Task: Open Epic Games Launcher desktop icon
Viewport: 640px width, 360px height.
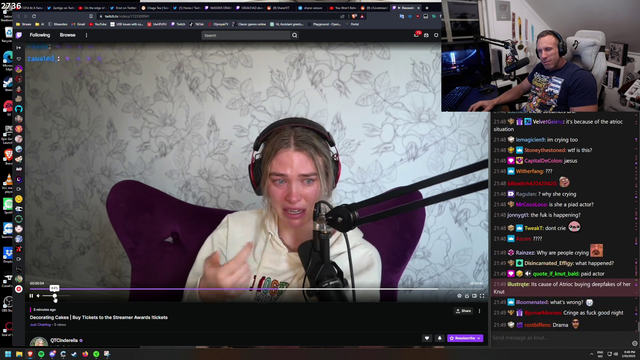Action: (8, 134)
